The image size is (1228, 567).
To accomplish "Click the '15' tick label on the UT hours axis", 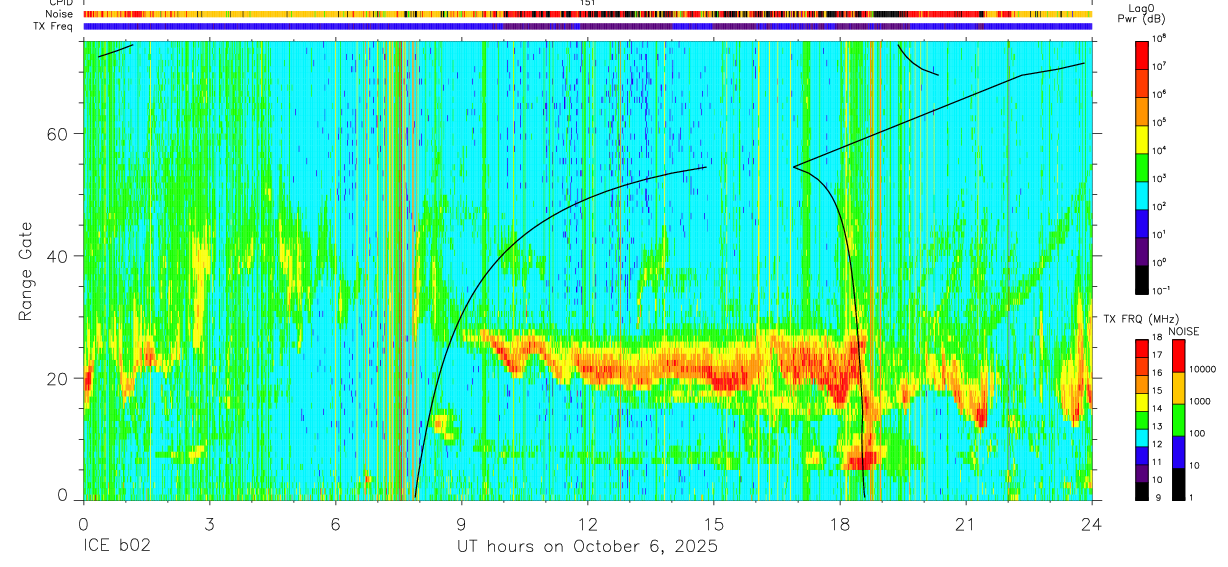I will pyautogui.click(x=714, y=523).
